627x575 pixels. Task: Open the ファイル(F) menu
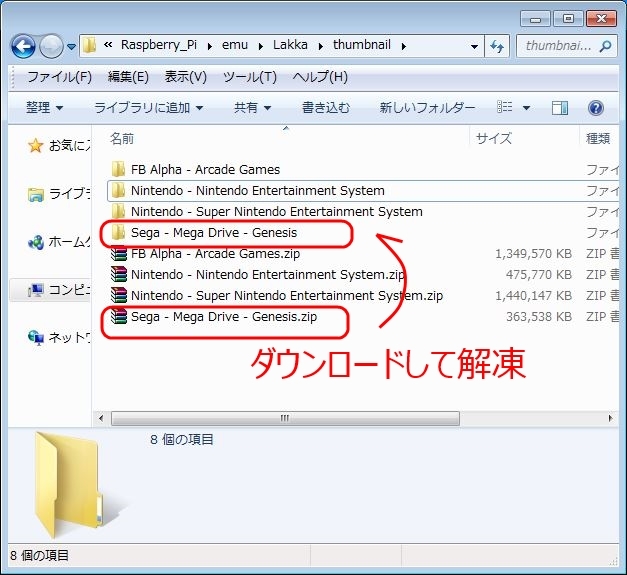point(59,77)
